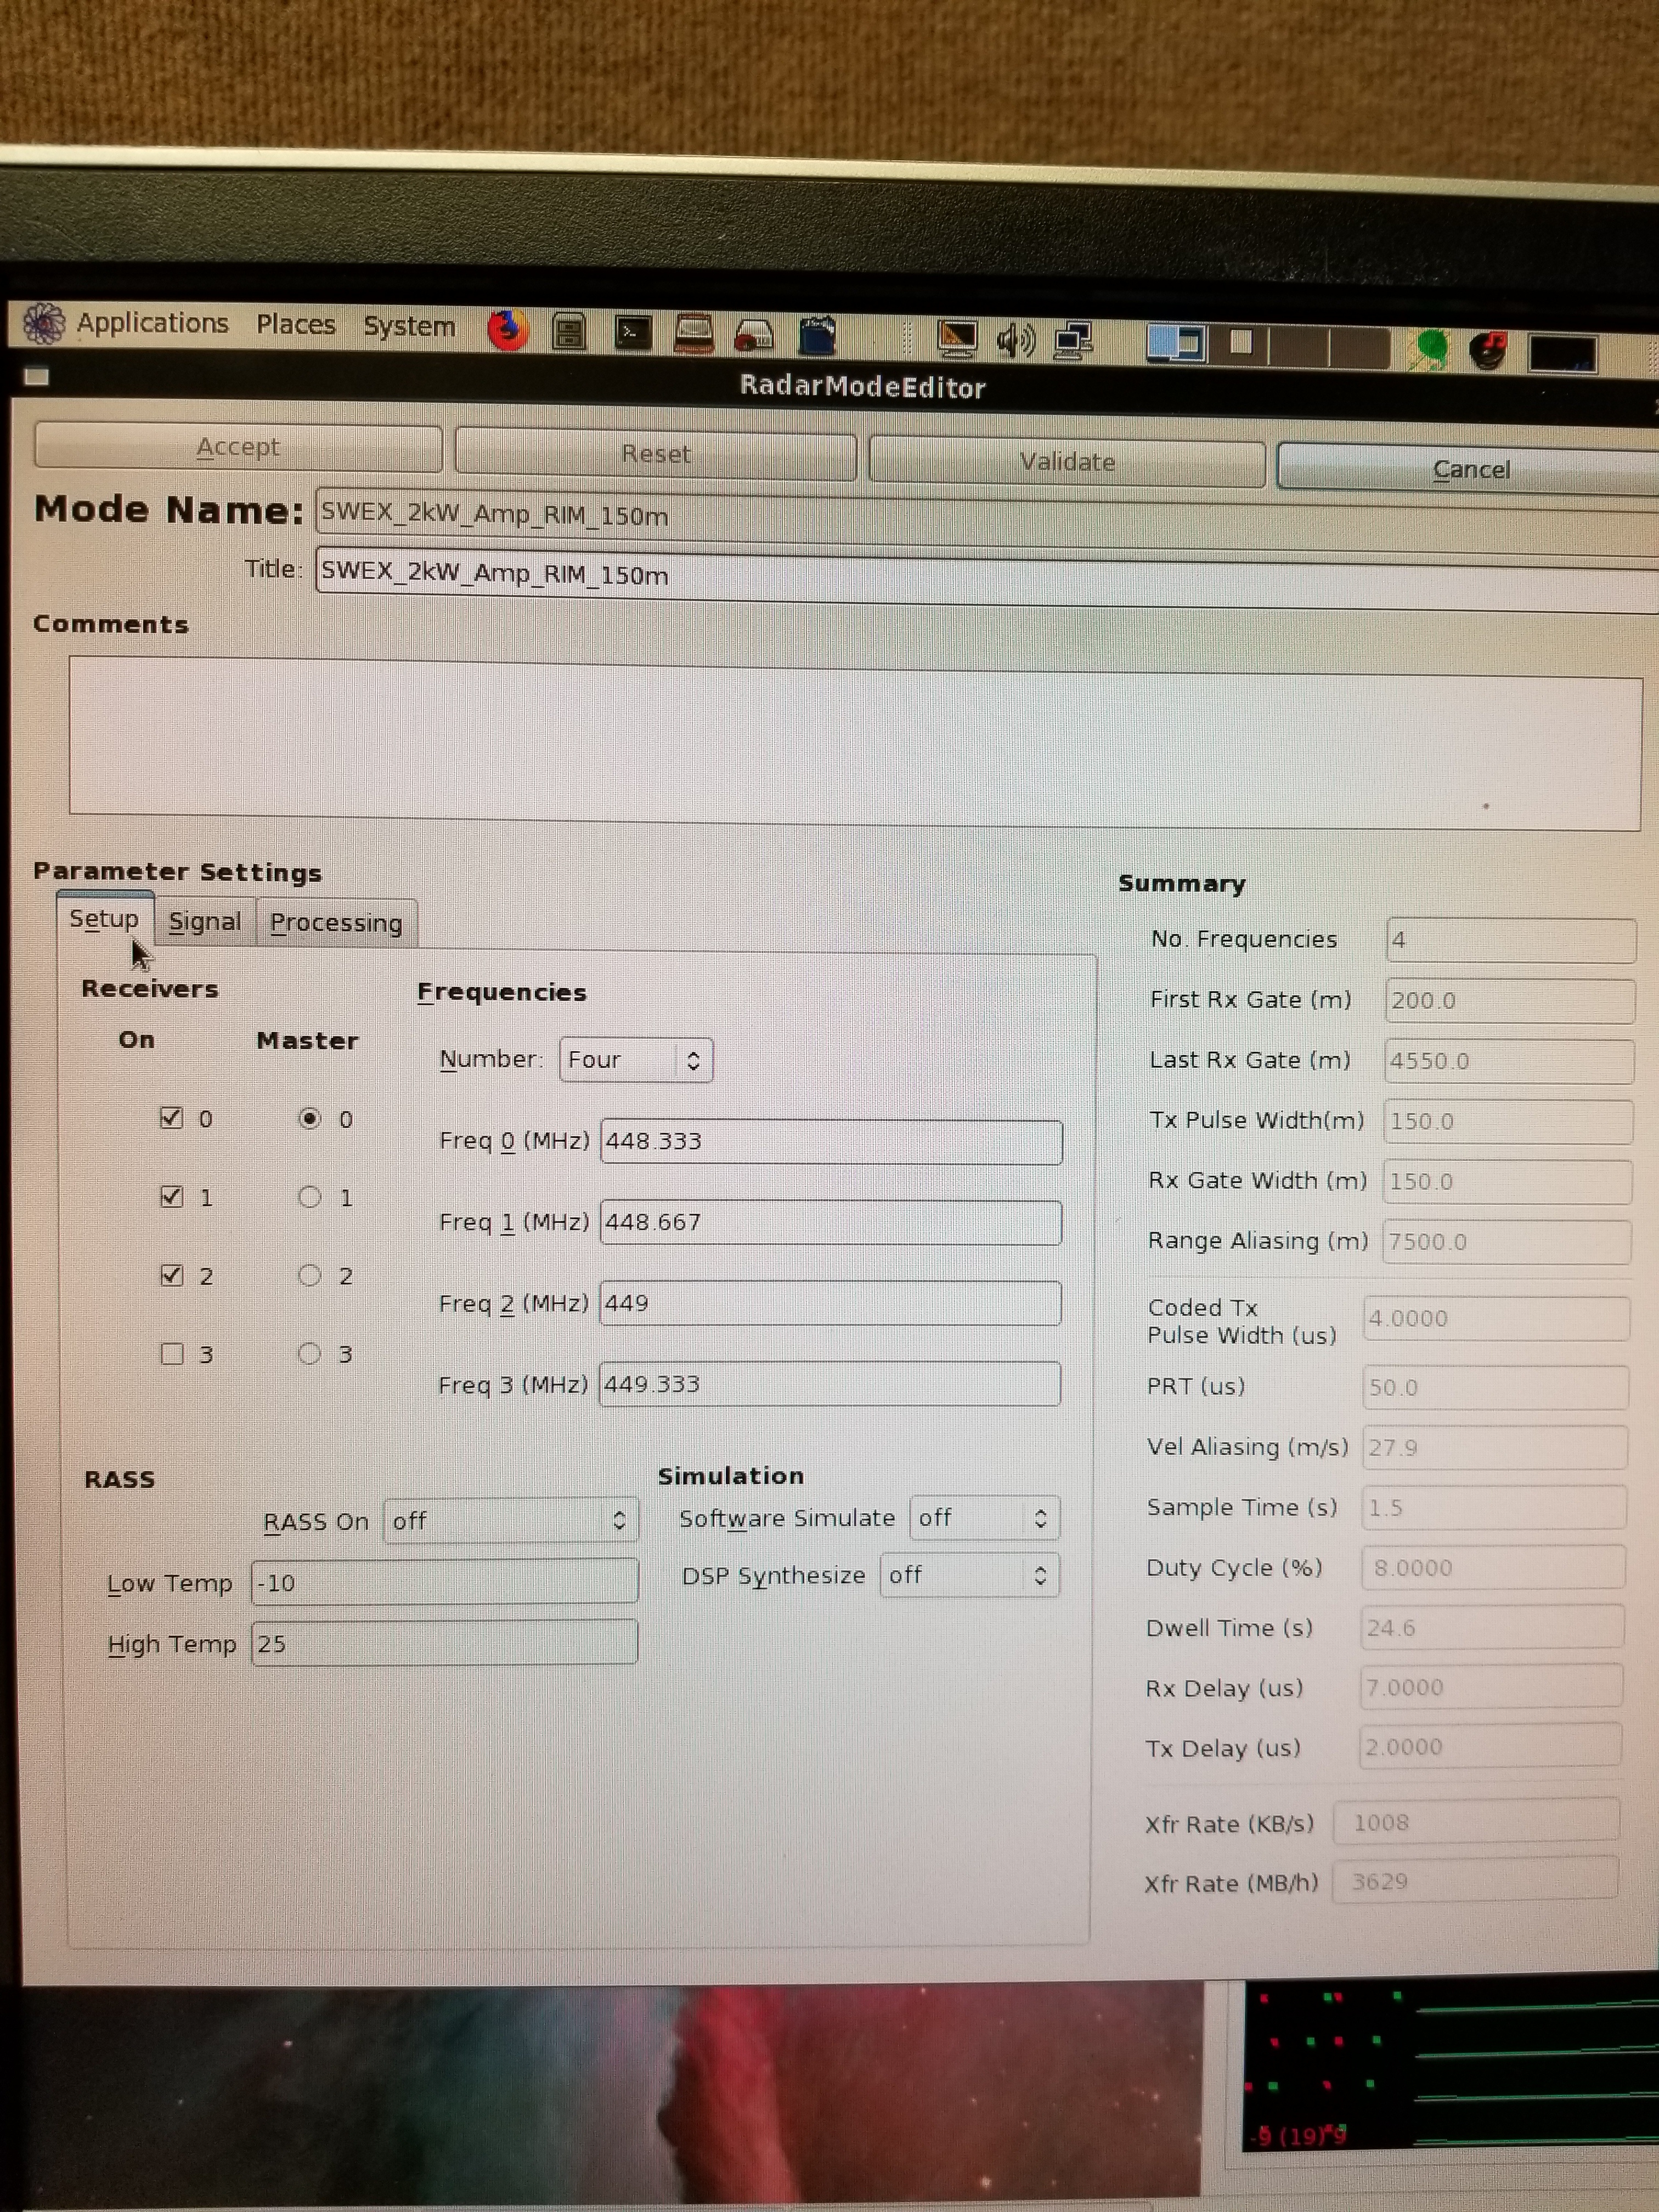This screenshot has width=1659, height=2212.
Task: Switch to the Signal tab
Action: click(205, 921)
